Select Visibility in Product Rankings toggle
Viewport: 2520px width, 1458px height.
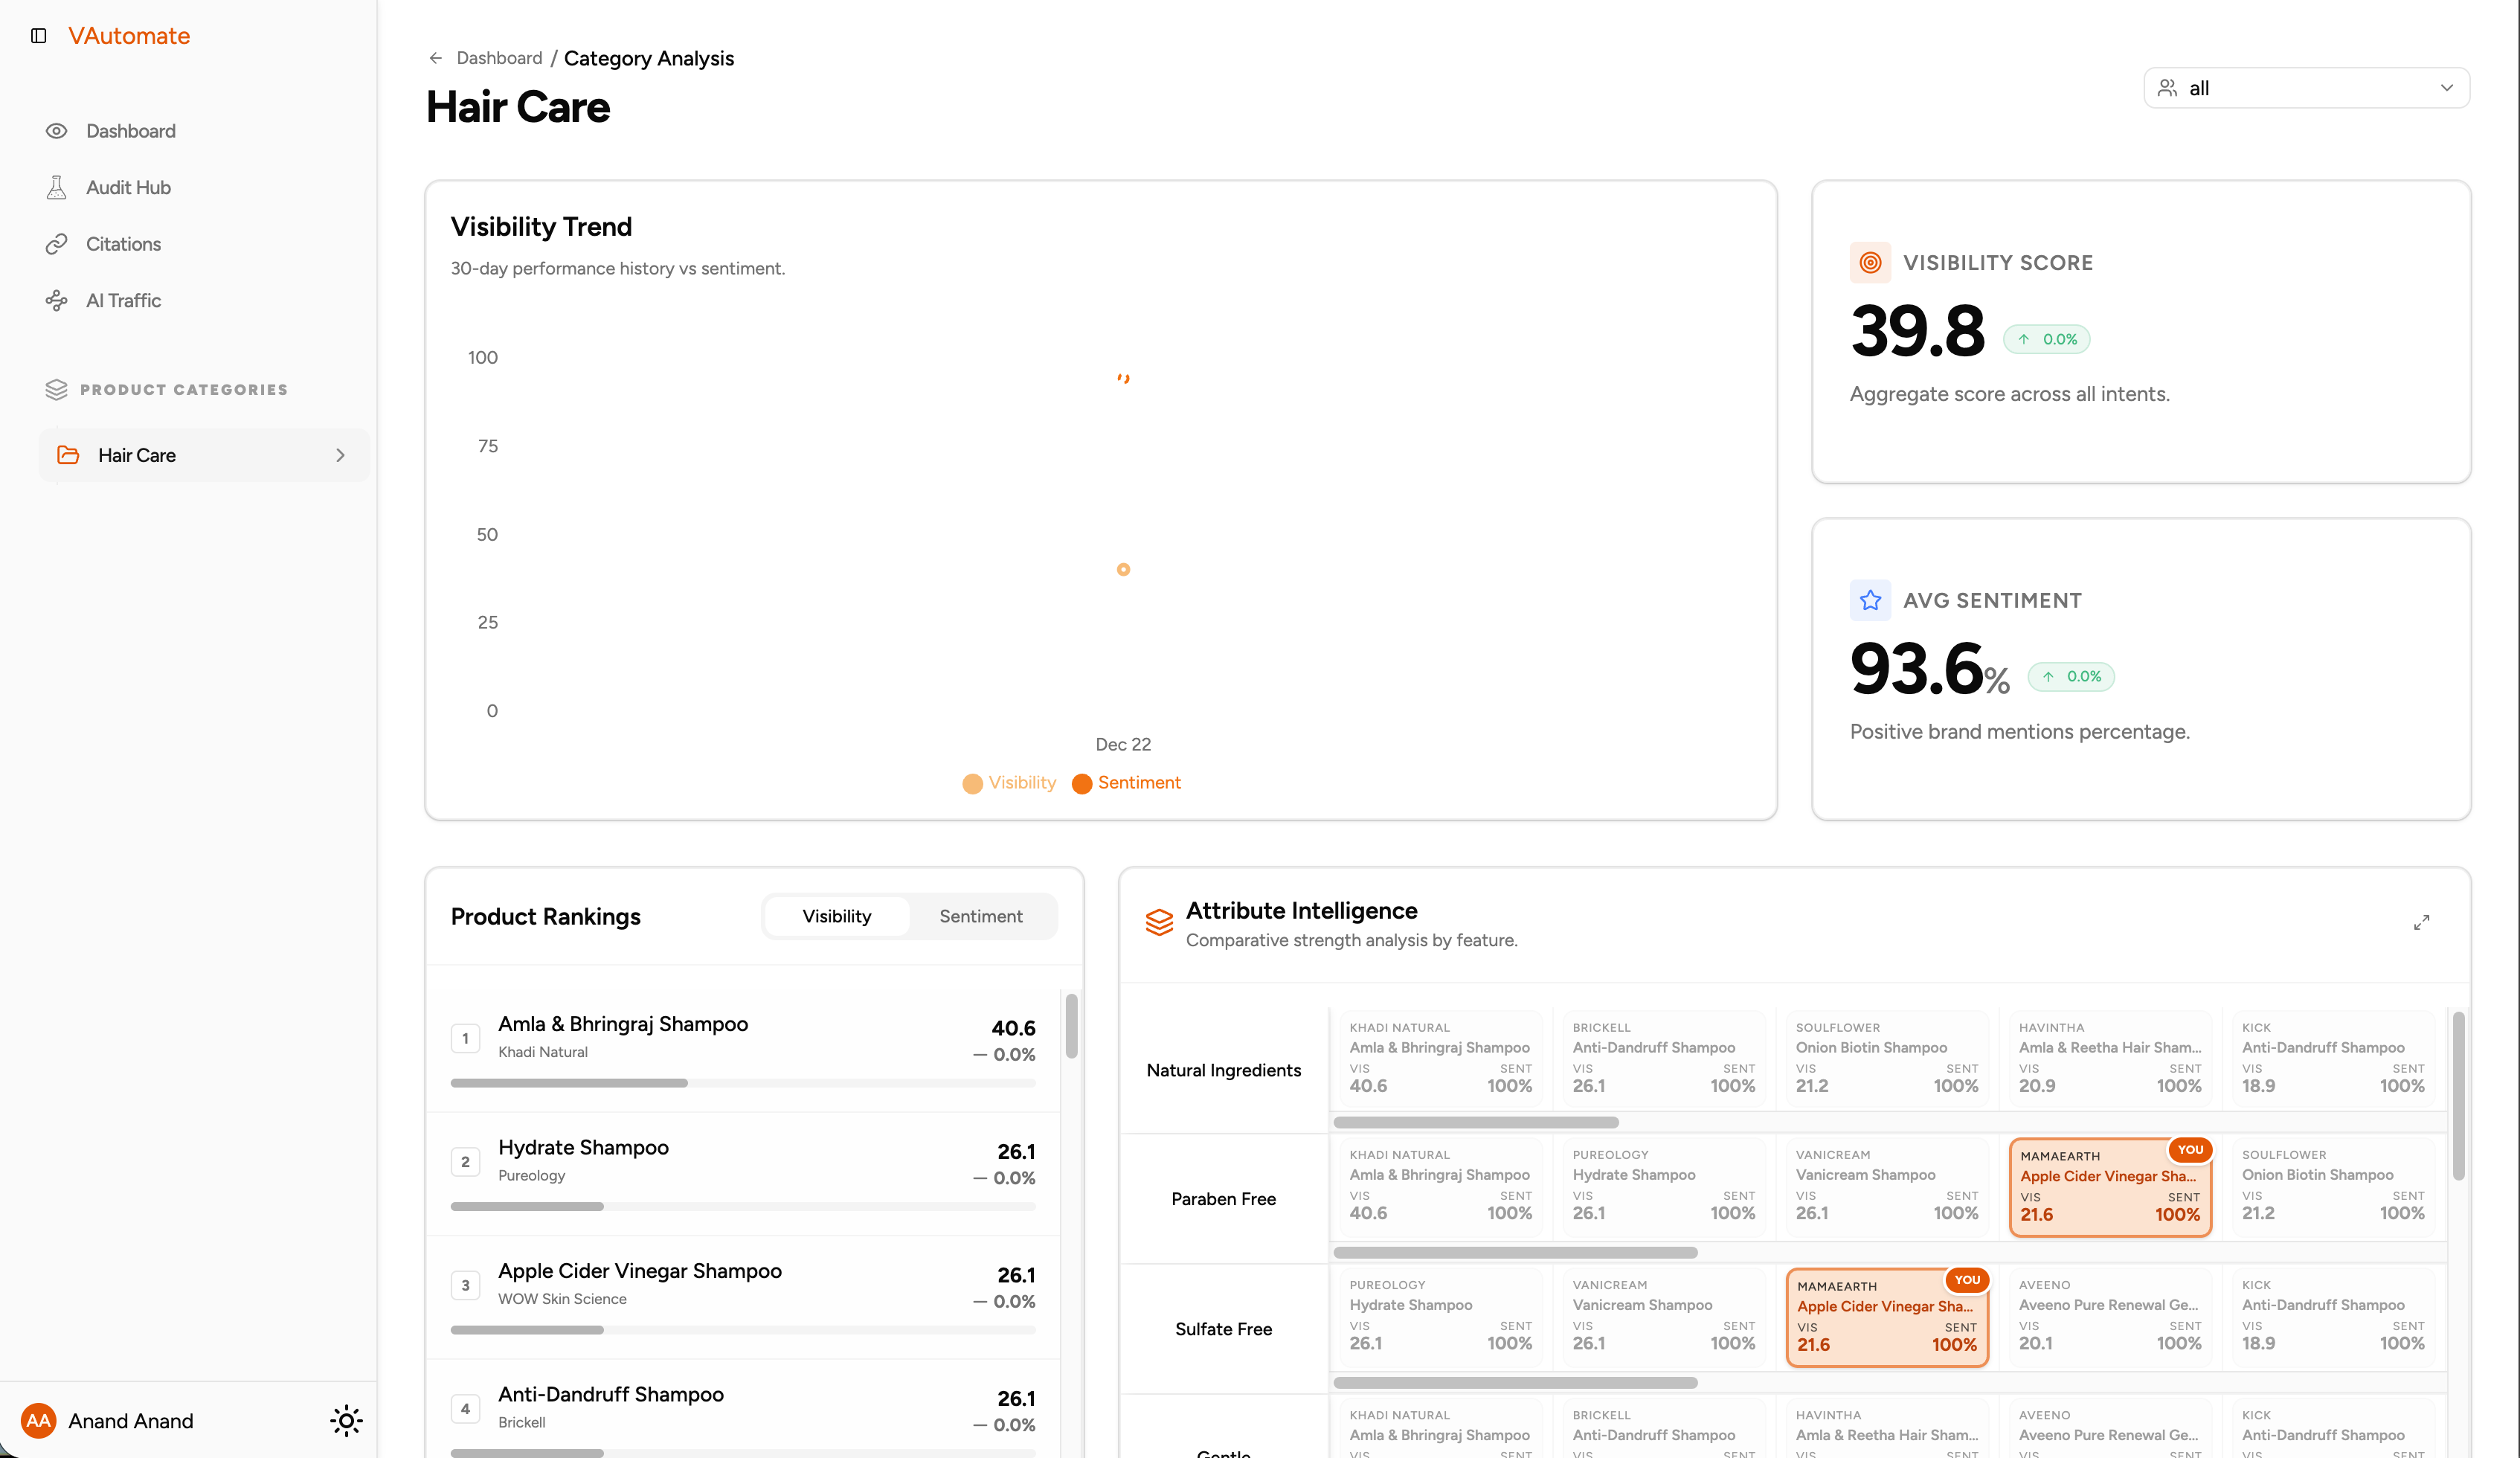click(x=836, y=916)
